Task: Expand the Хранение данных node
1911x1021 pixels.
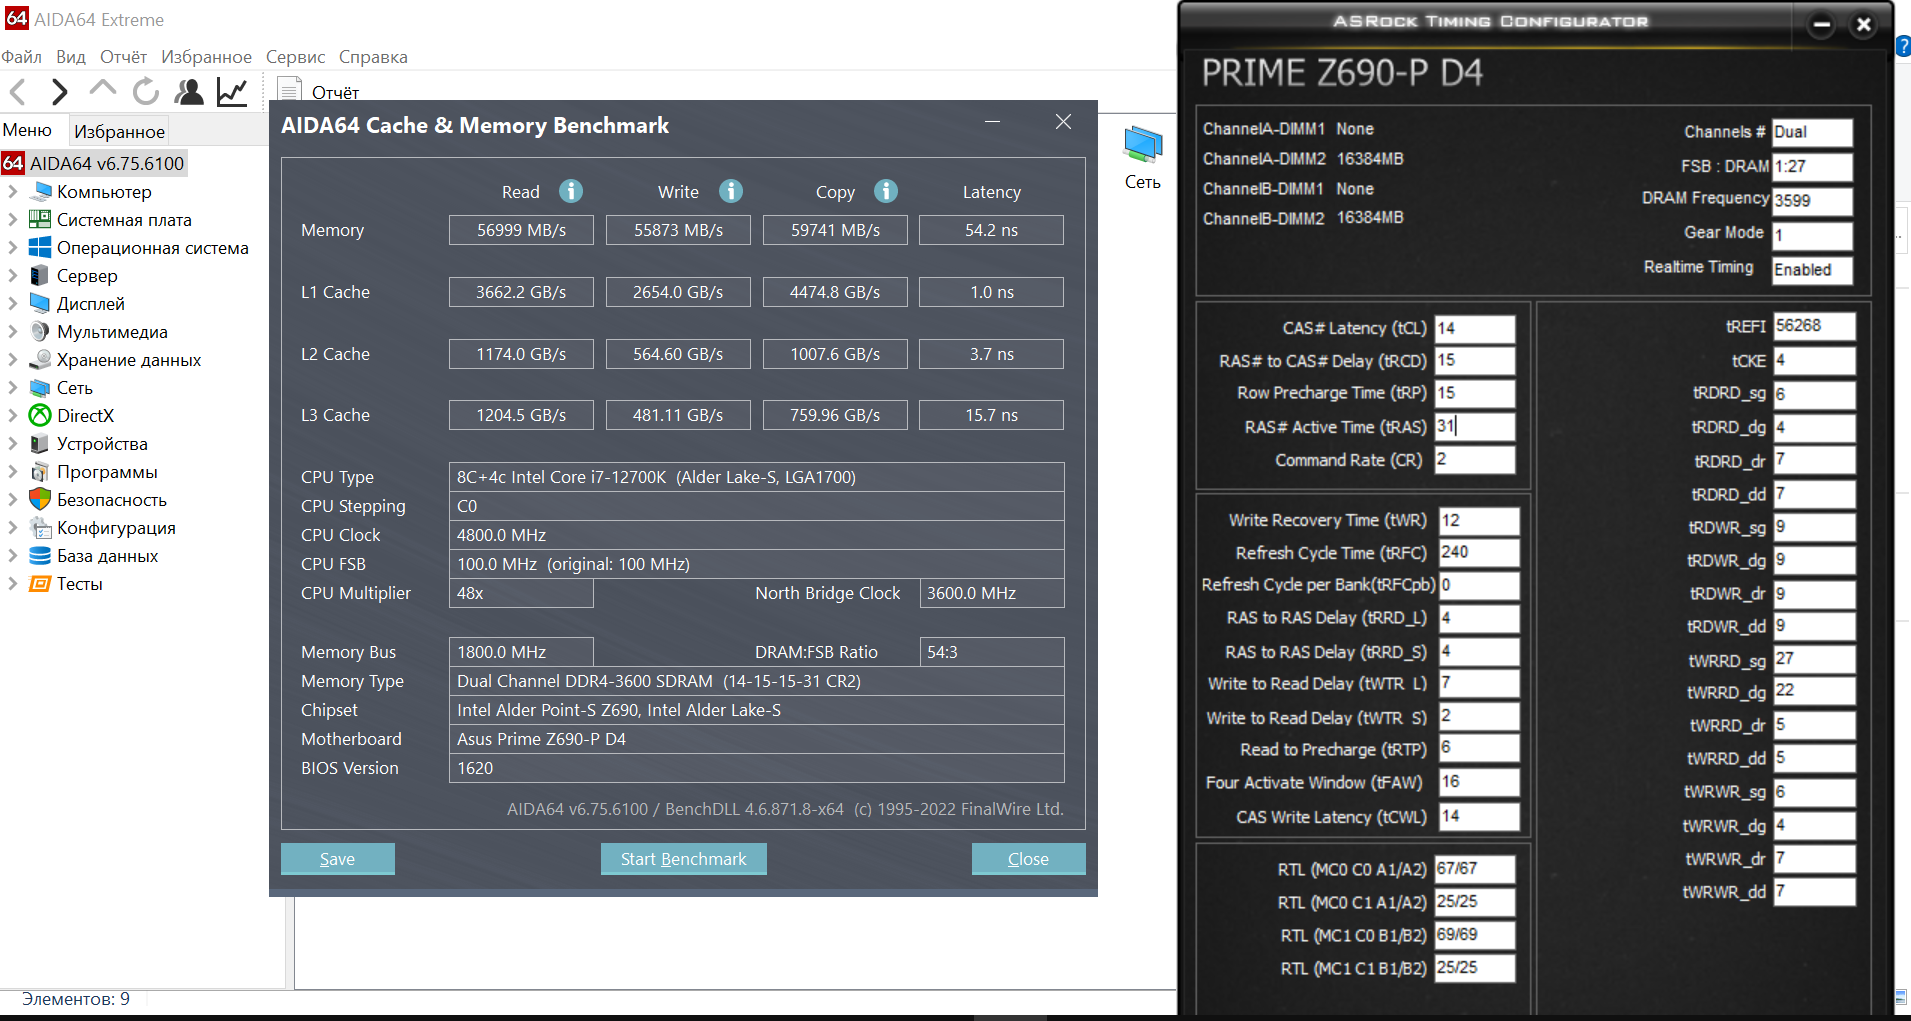Action: coord(13,360)
